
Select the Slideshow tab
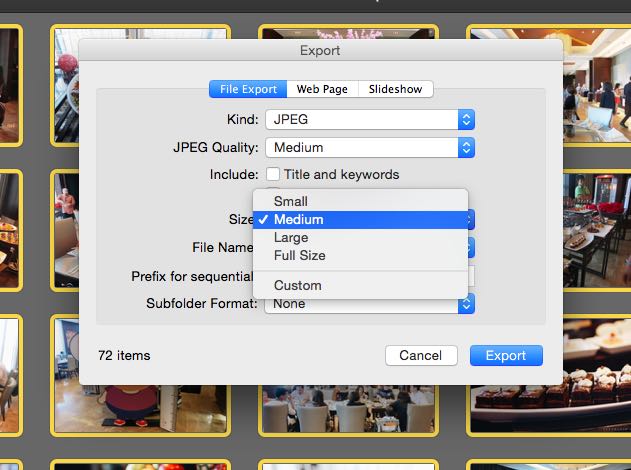point(396,89)
